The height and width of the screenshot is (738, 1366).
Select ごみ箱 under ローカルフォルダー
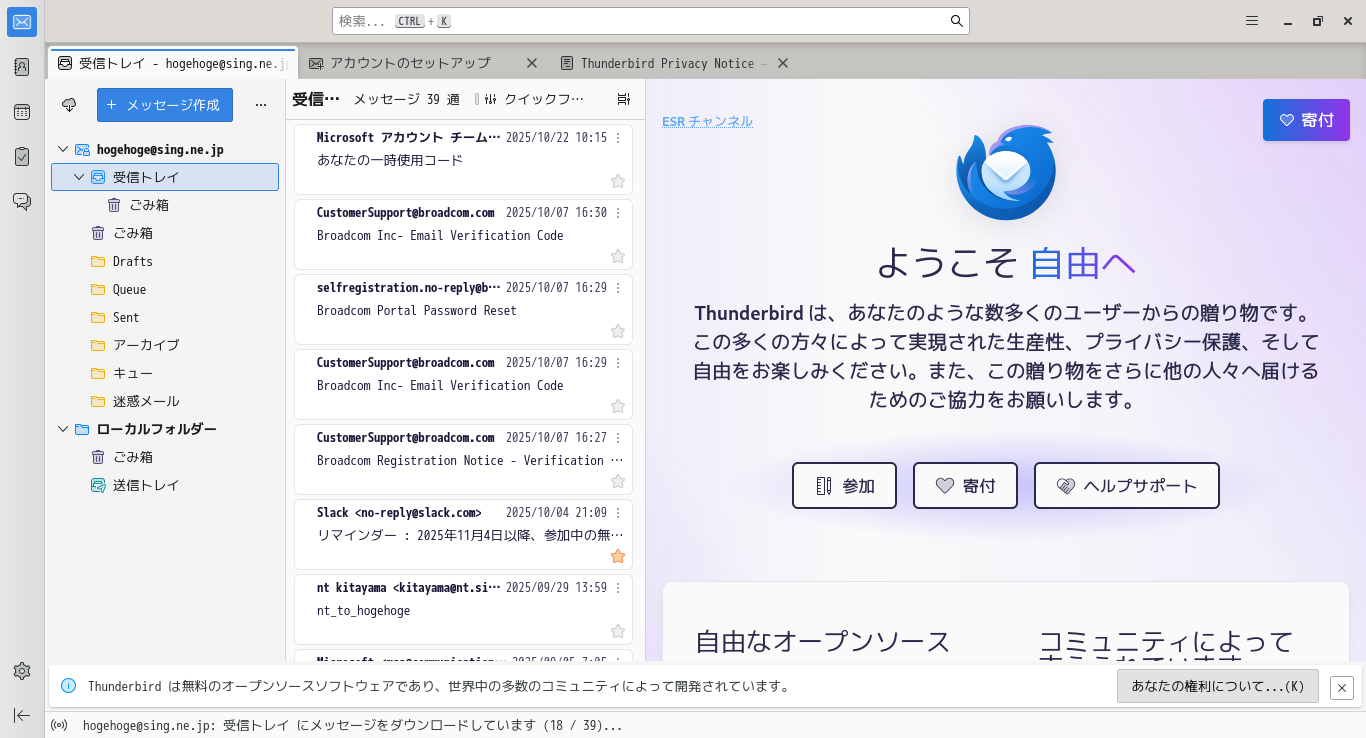click(165, 457)
